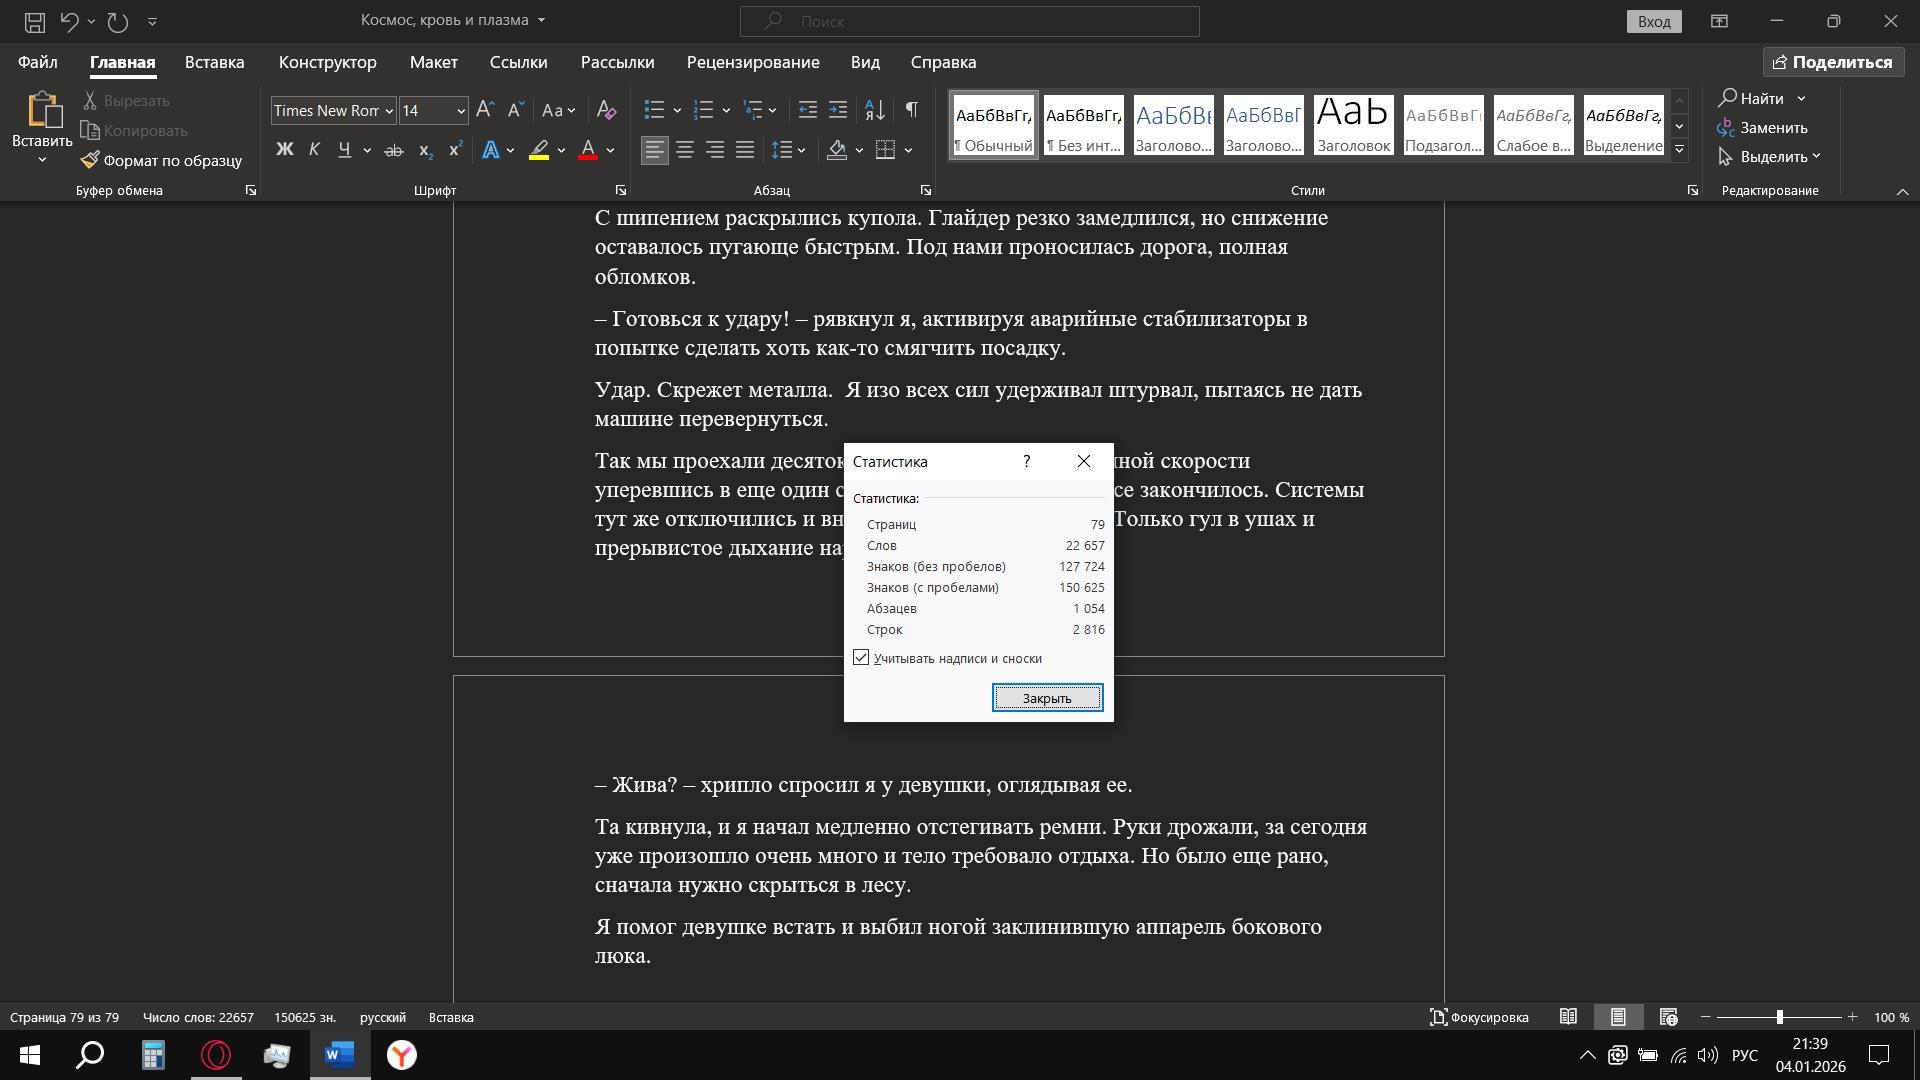Image resolution: width=1920 pixels, height=1080 pixels.
Task: Expand the styles gallery
Action: pos(1680,150)
